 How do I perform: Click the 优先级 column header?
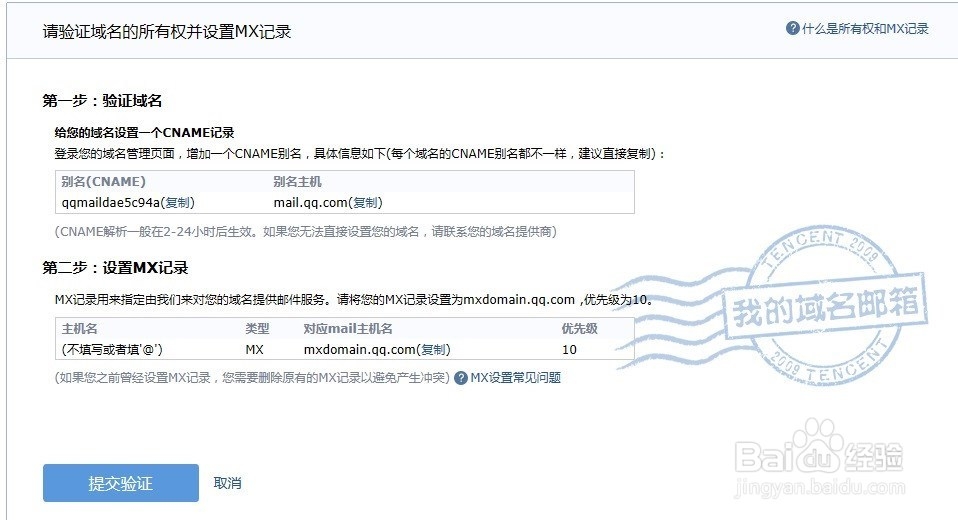pos(579,329)
